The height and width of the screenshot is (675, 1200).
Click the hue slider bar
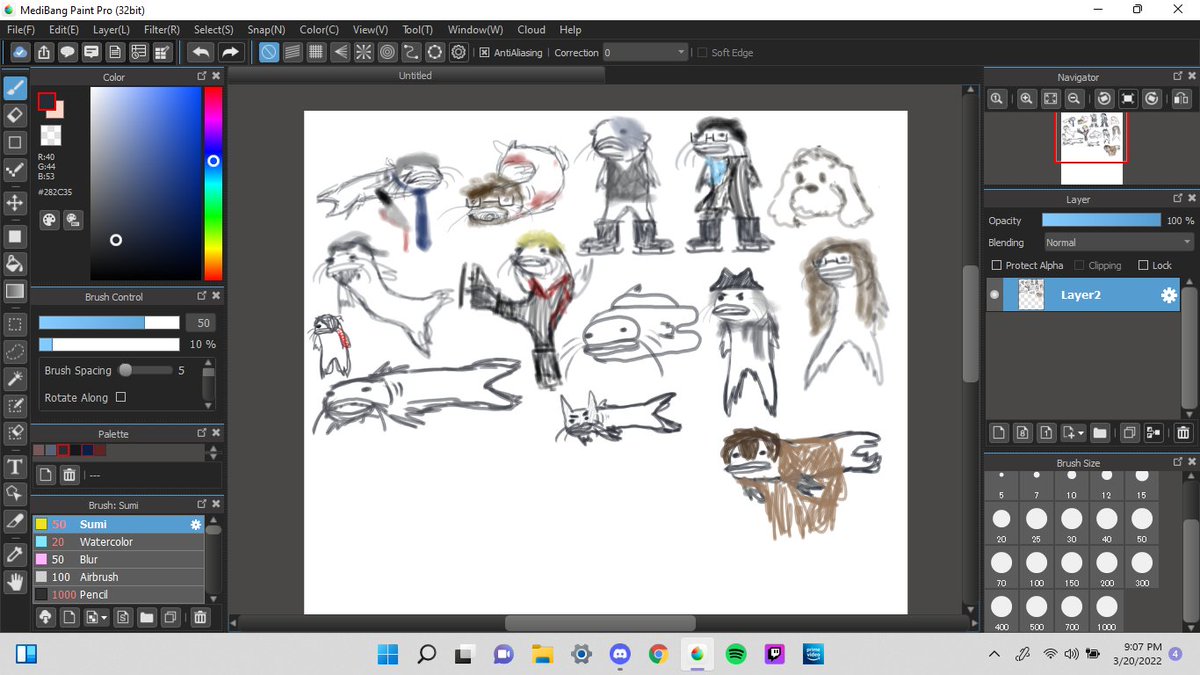tap(213, 183)
